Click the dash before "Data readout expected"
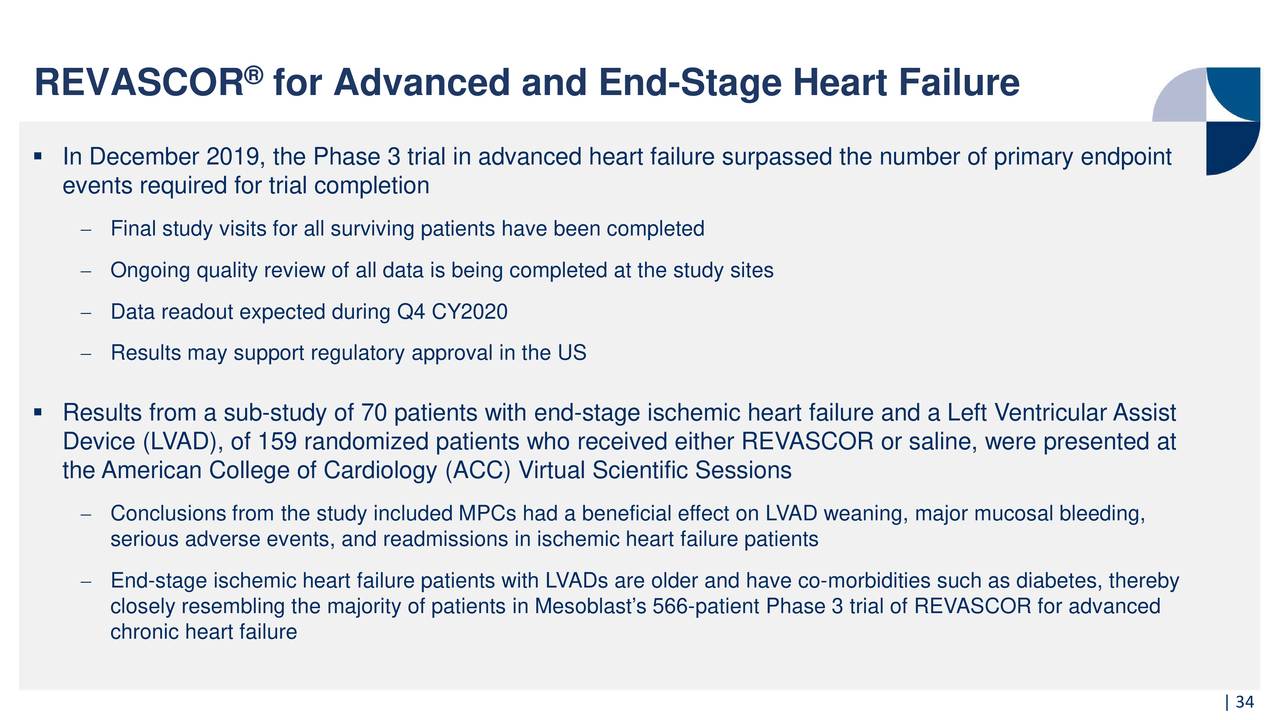Screen dimensions: 1280x720 [86, 314]
